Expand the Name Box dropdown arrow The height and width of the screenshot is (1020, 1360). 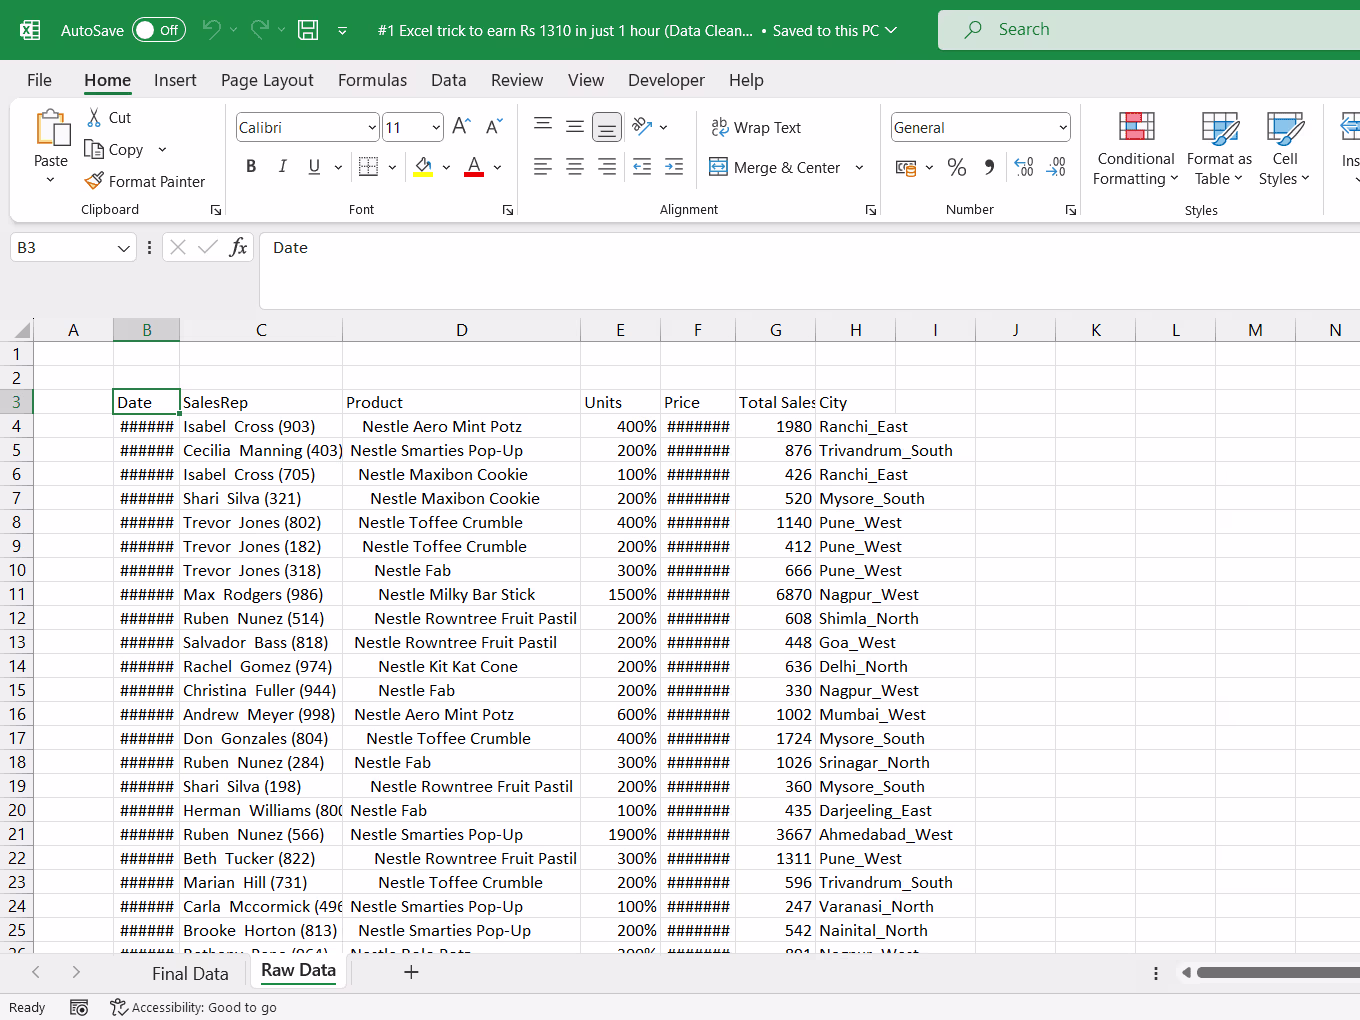point(124,248)
